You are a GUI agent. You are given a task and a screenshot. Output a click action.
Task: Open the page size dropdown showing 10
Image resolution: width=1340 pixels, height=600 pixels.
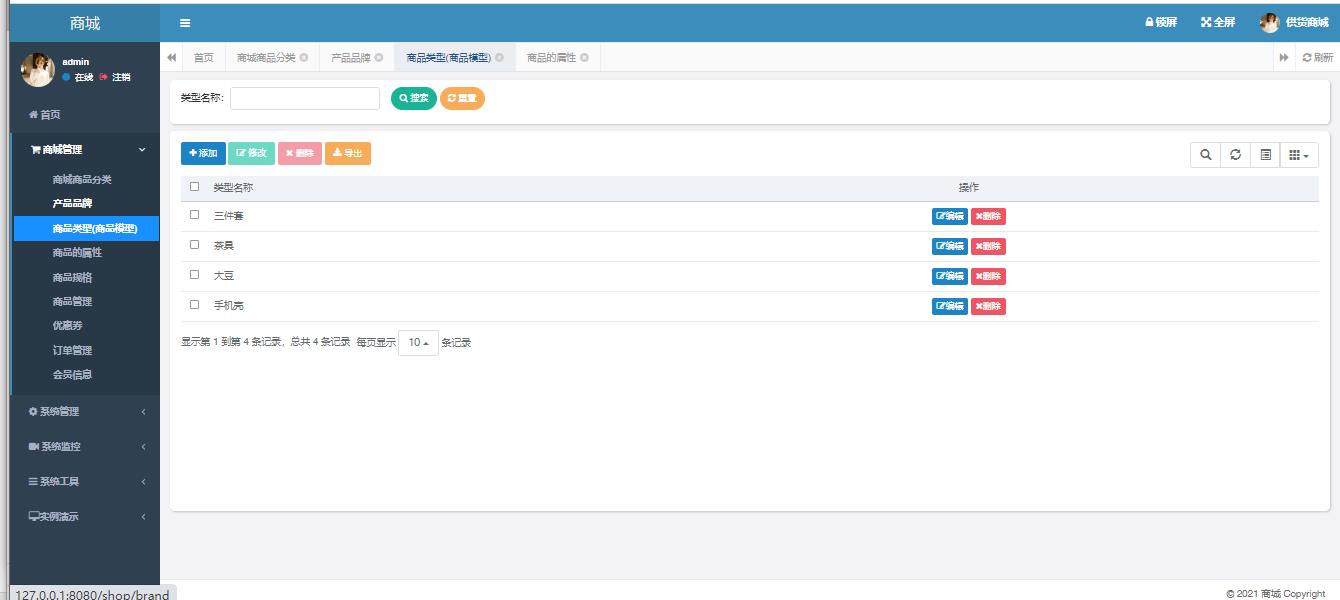418,343
